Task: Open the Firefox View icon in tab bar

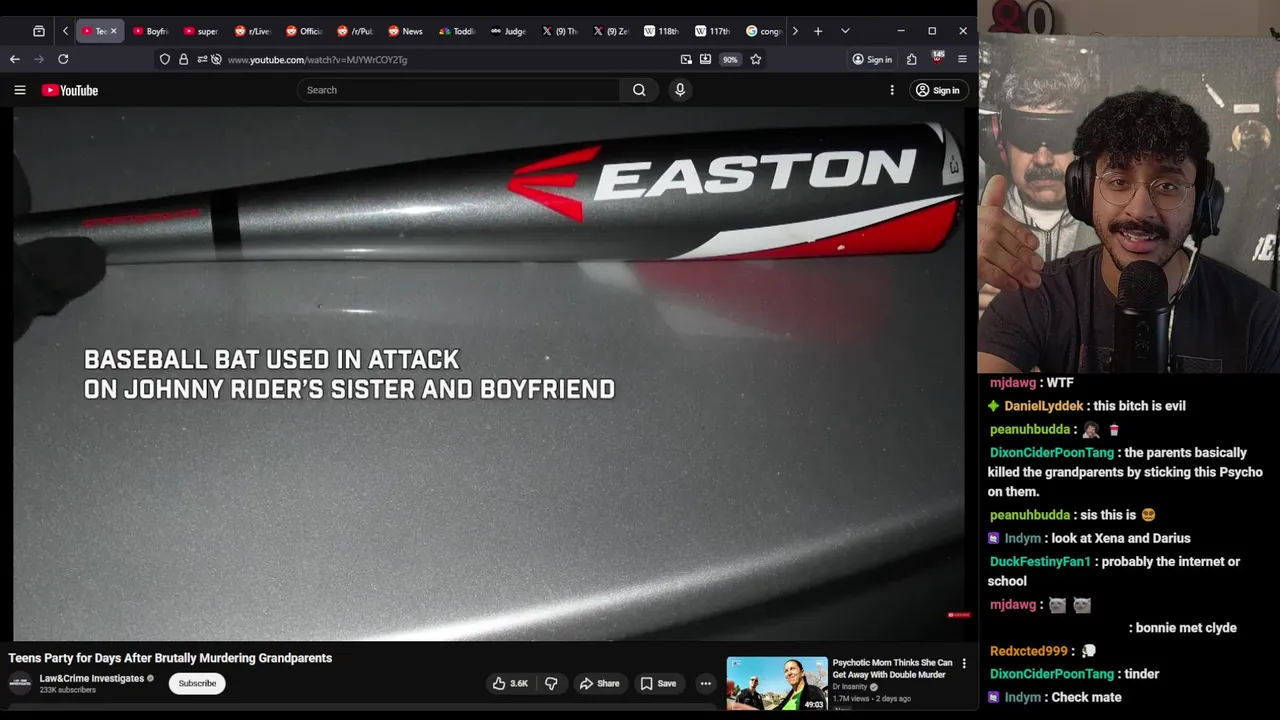Action: click(39, 31)
